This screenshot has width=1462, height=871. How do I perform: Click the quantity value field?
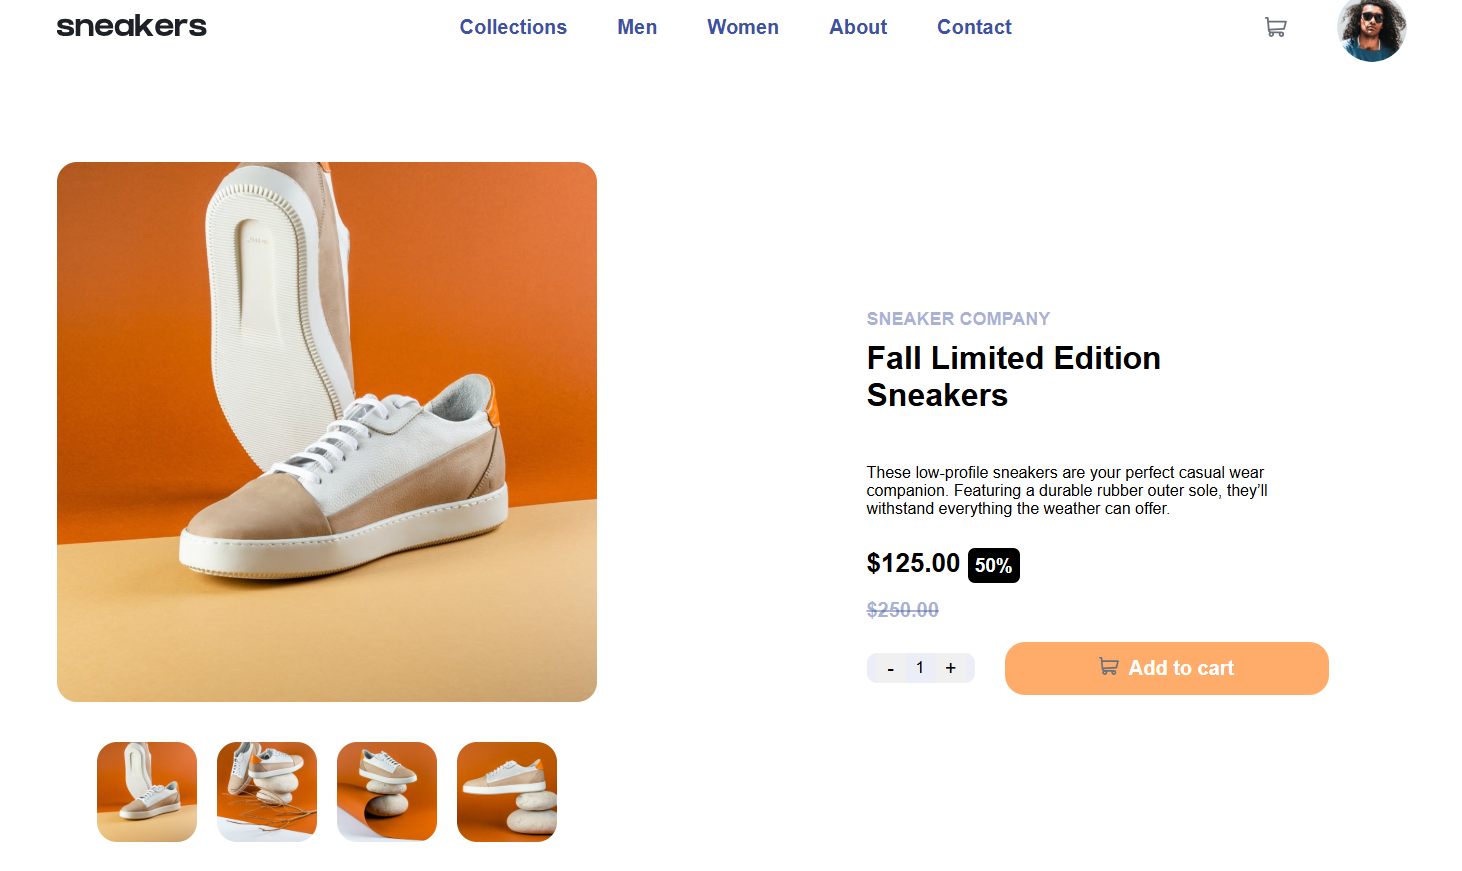point(920,668)
